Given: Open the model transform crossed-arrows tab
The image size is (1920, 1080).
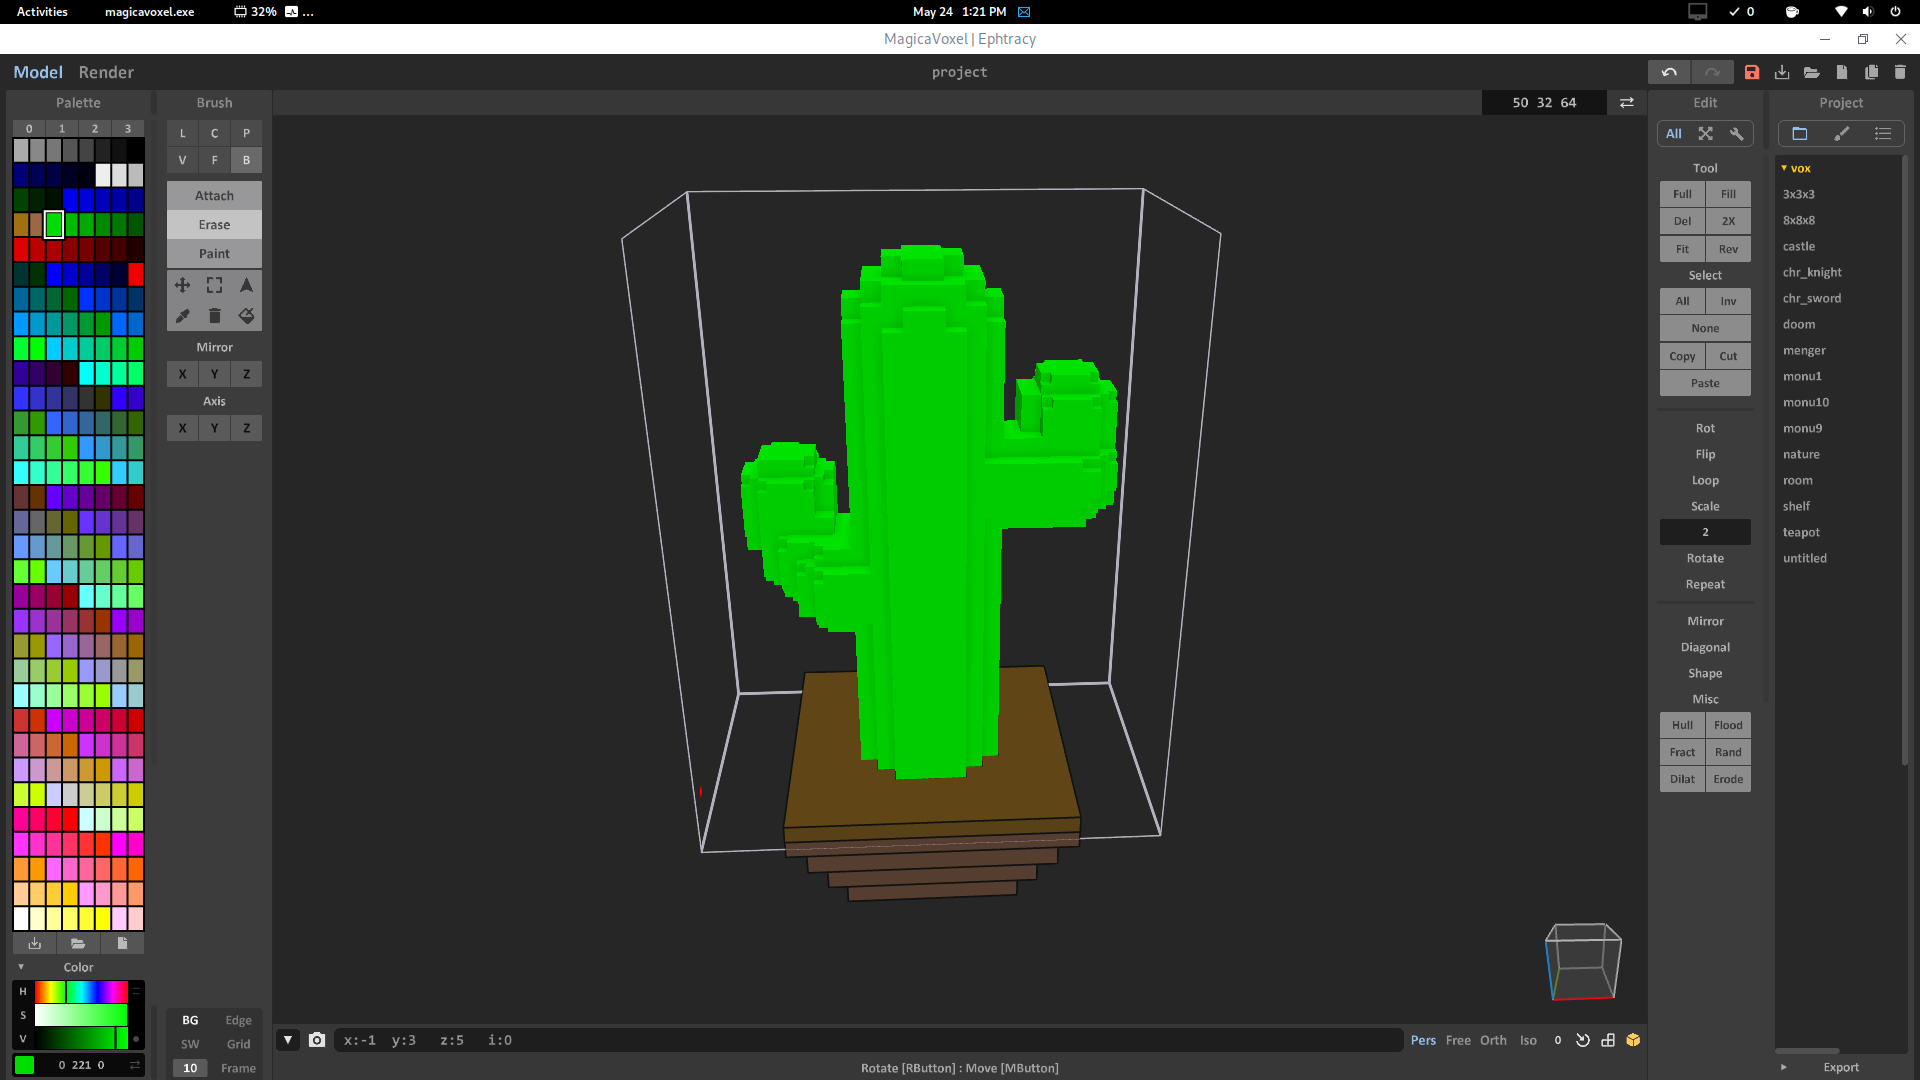Looking at the screenshot, I should pos(1706,134).
